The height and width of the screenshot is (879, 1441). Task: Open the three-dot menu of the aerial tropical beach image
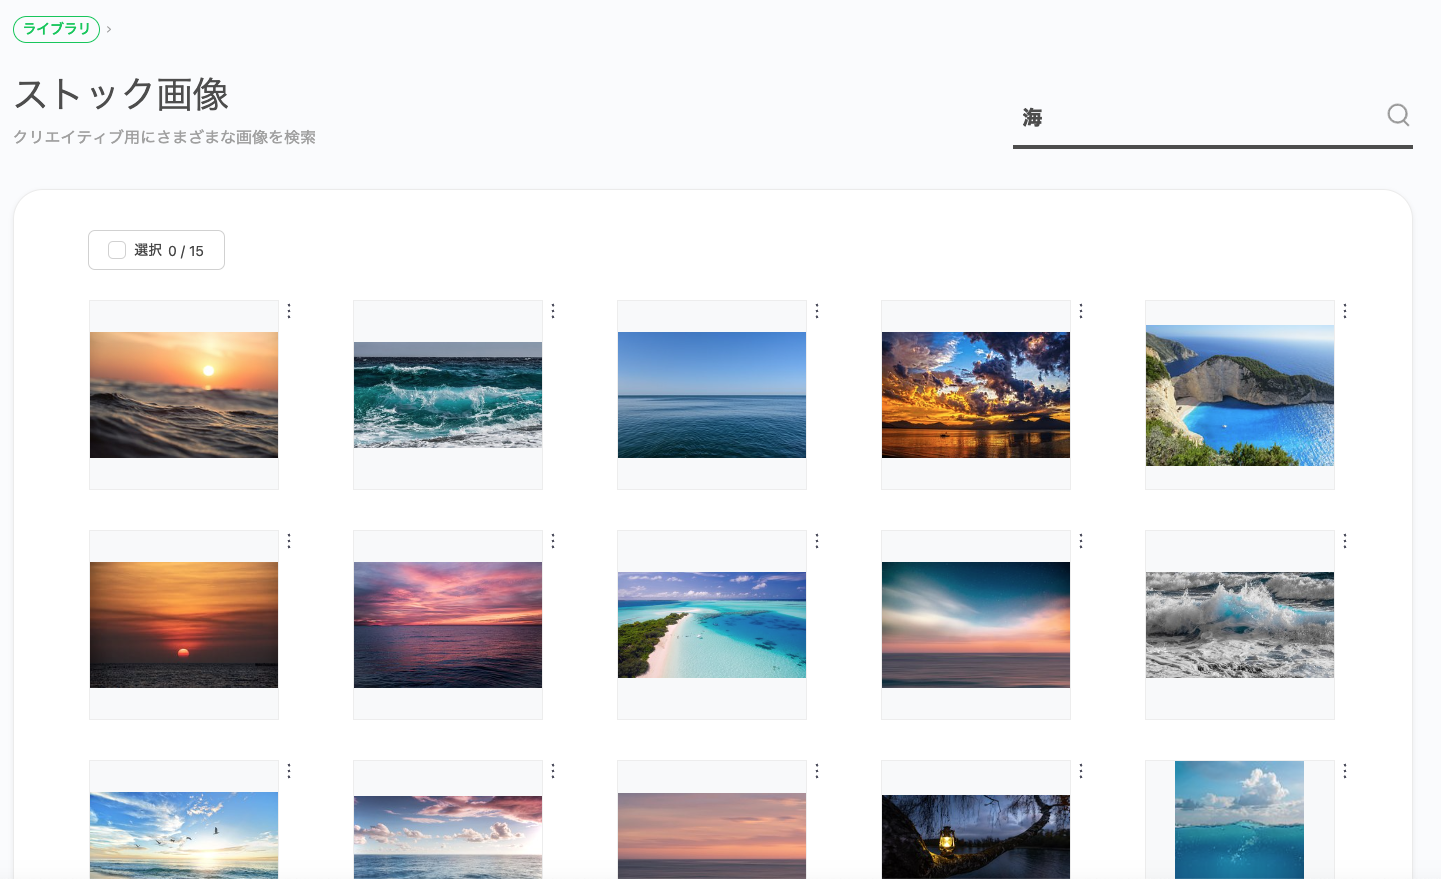tap(817, 541)
